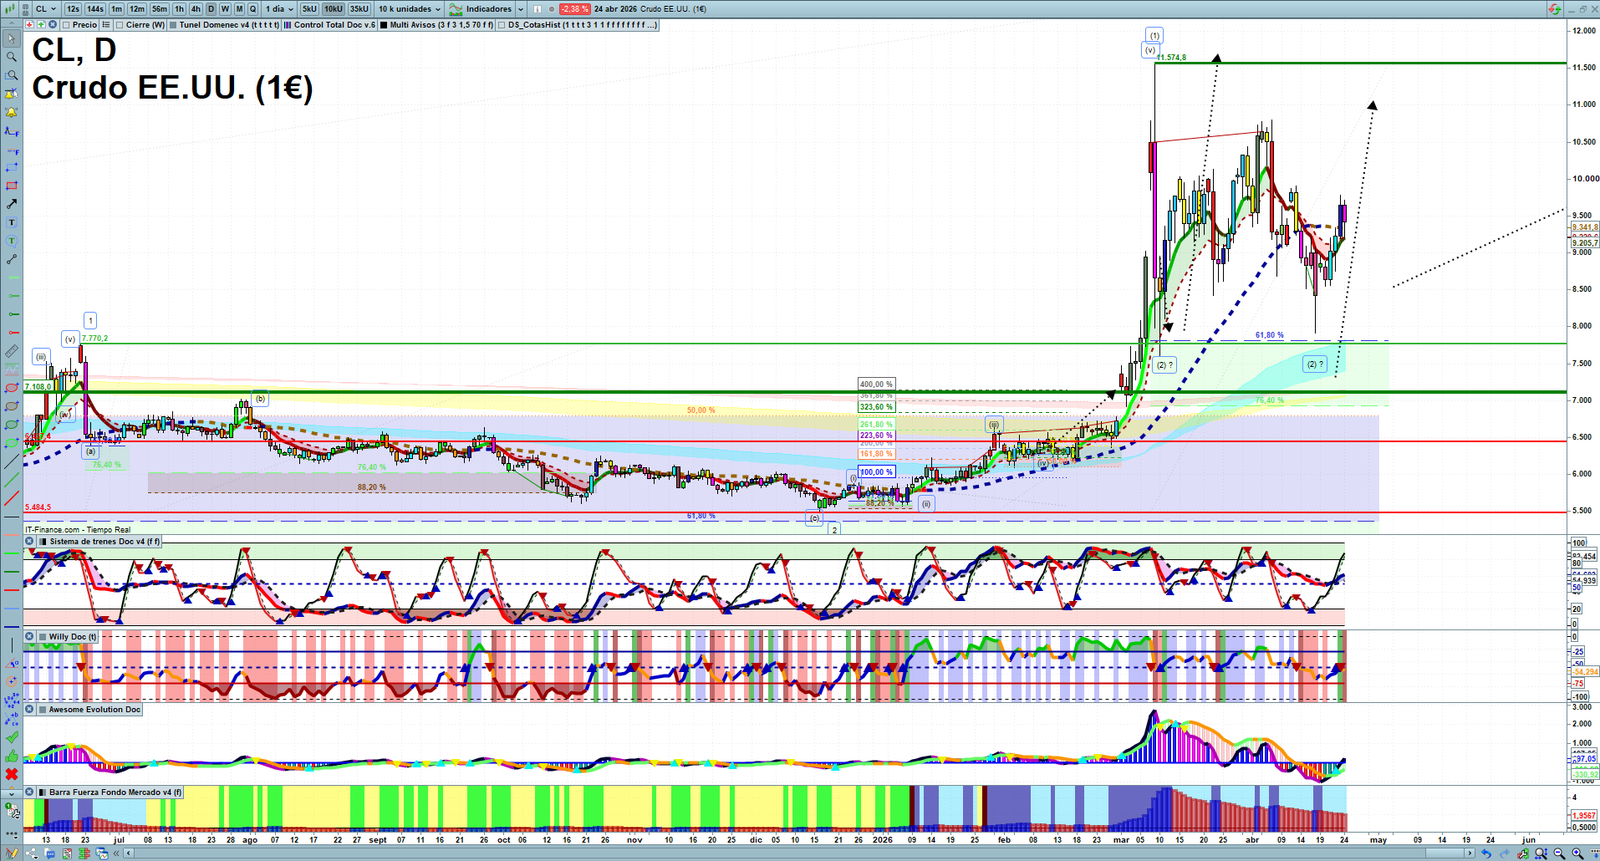Click the zoom-in magnifier at bottom right
The width and height of the screenshot is (1600, 861).
(x=1577, y=854)
